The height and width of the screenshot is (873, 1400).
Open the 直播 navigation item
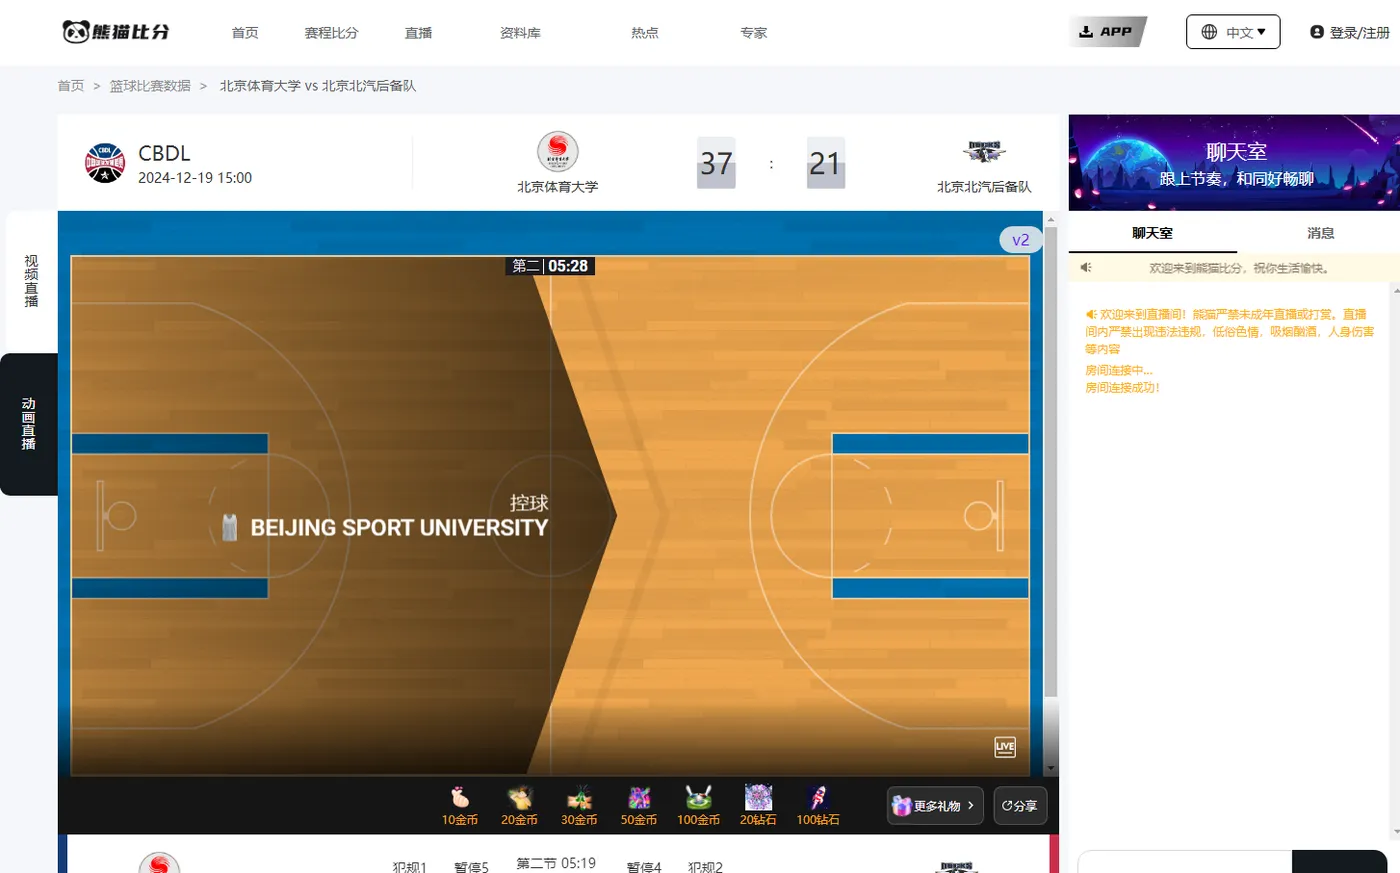click(418, 33)
